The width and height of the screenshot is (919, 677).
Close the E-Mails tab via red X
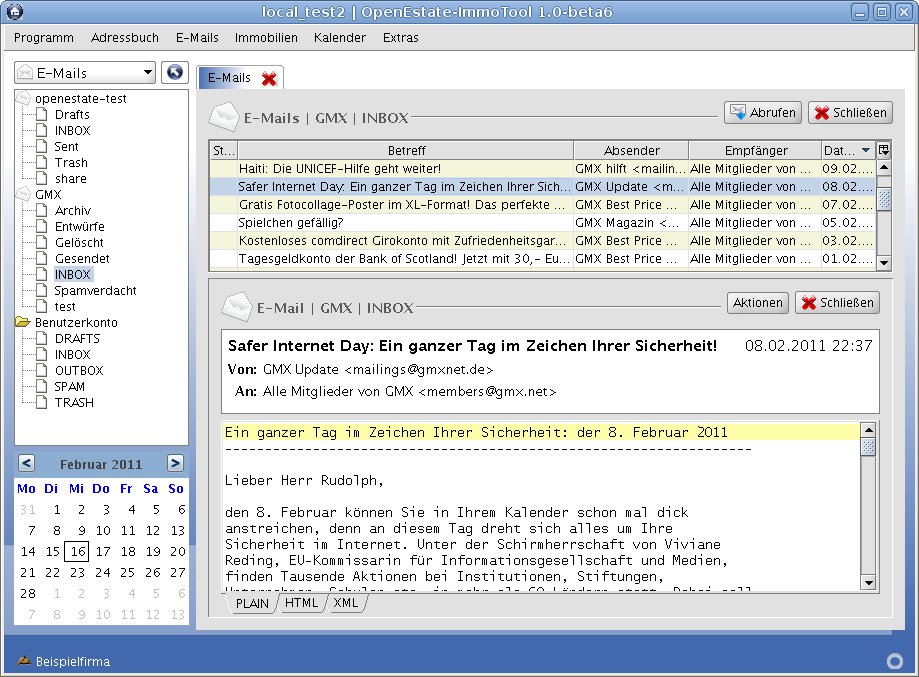point(268,78)
